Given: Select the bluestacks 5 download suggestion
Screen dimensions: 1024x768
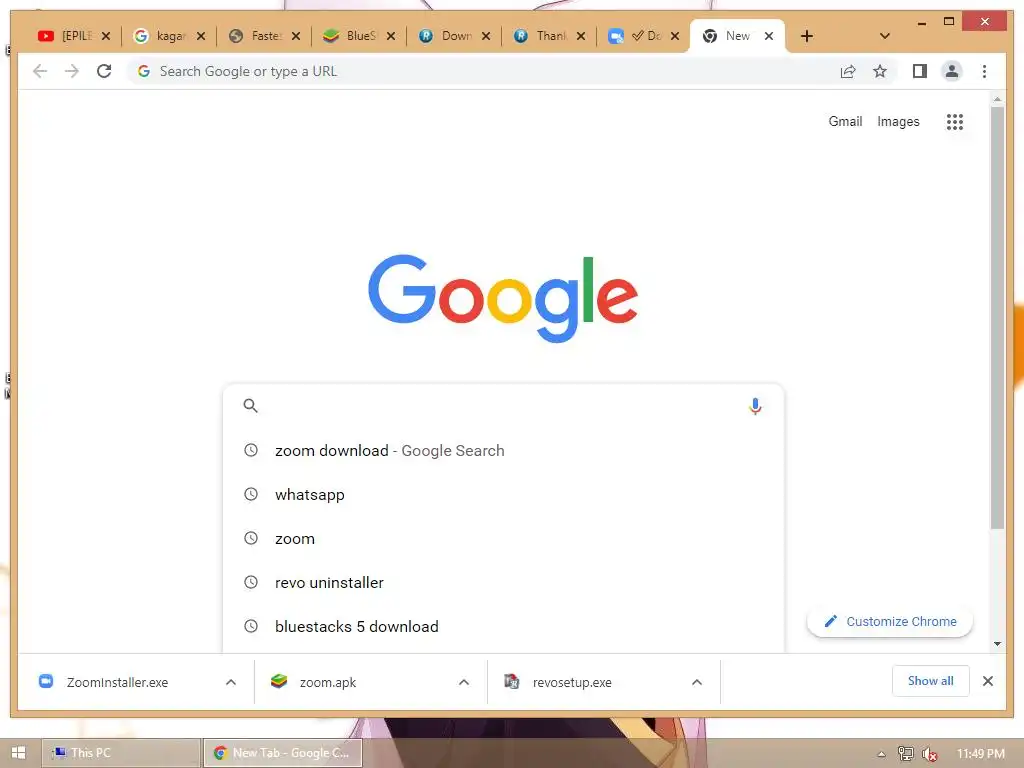Looking at the screenshot, I should [x=503, y=626].
